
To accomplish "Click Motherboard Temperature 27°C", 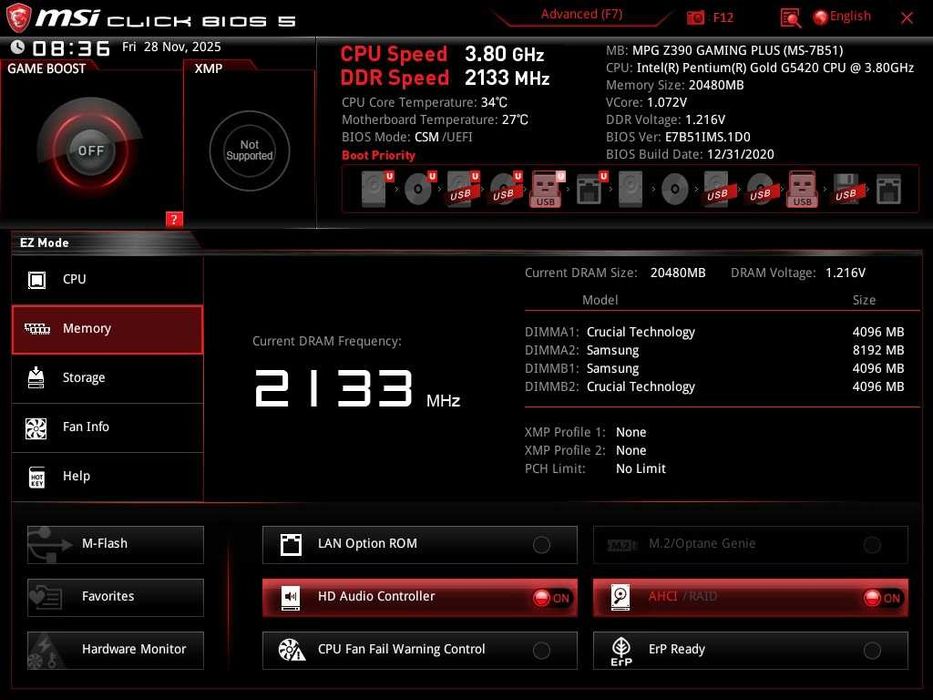I will pyautogui.click(x=435, y=120).
